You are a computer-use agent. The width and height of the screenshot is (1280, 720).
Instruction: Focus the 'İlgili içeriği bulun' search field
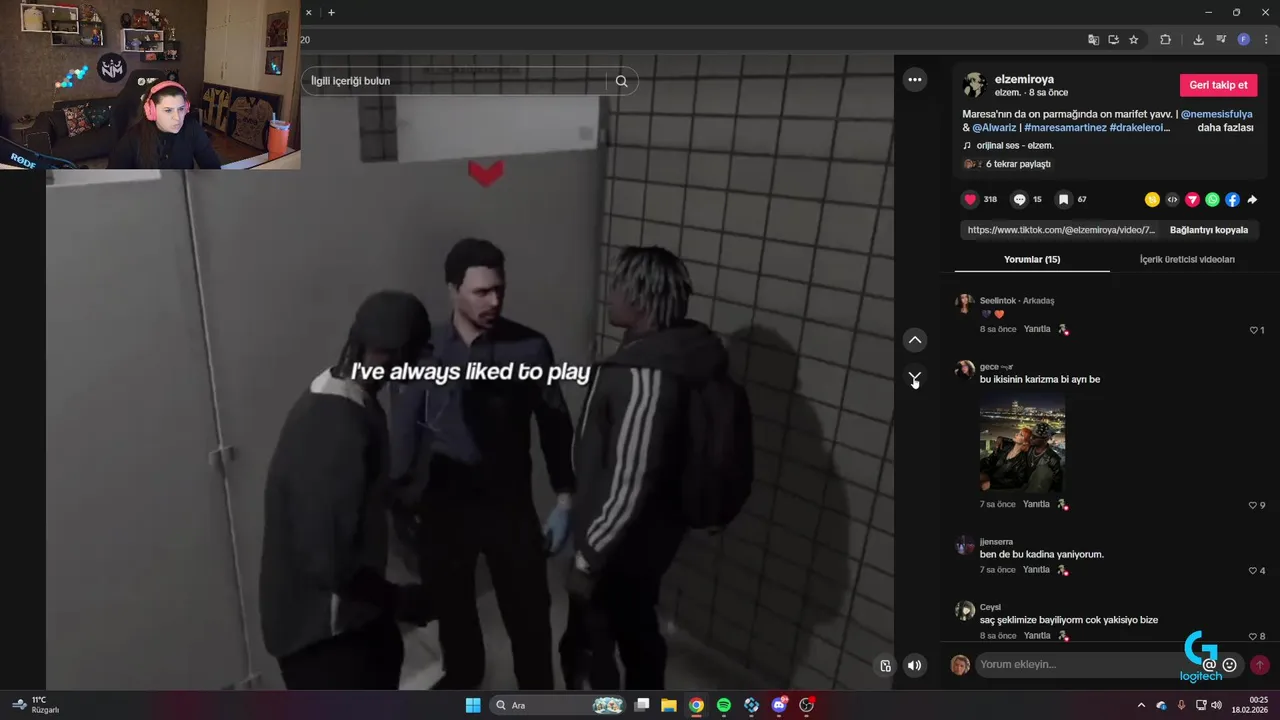tap(456, 81)
